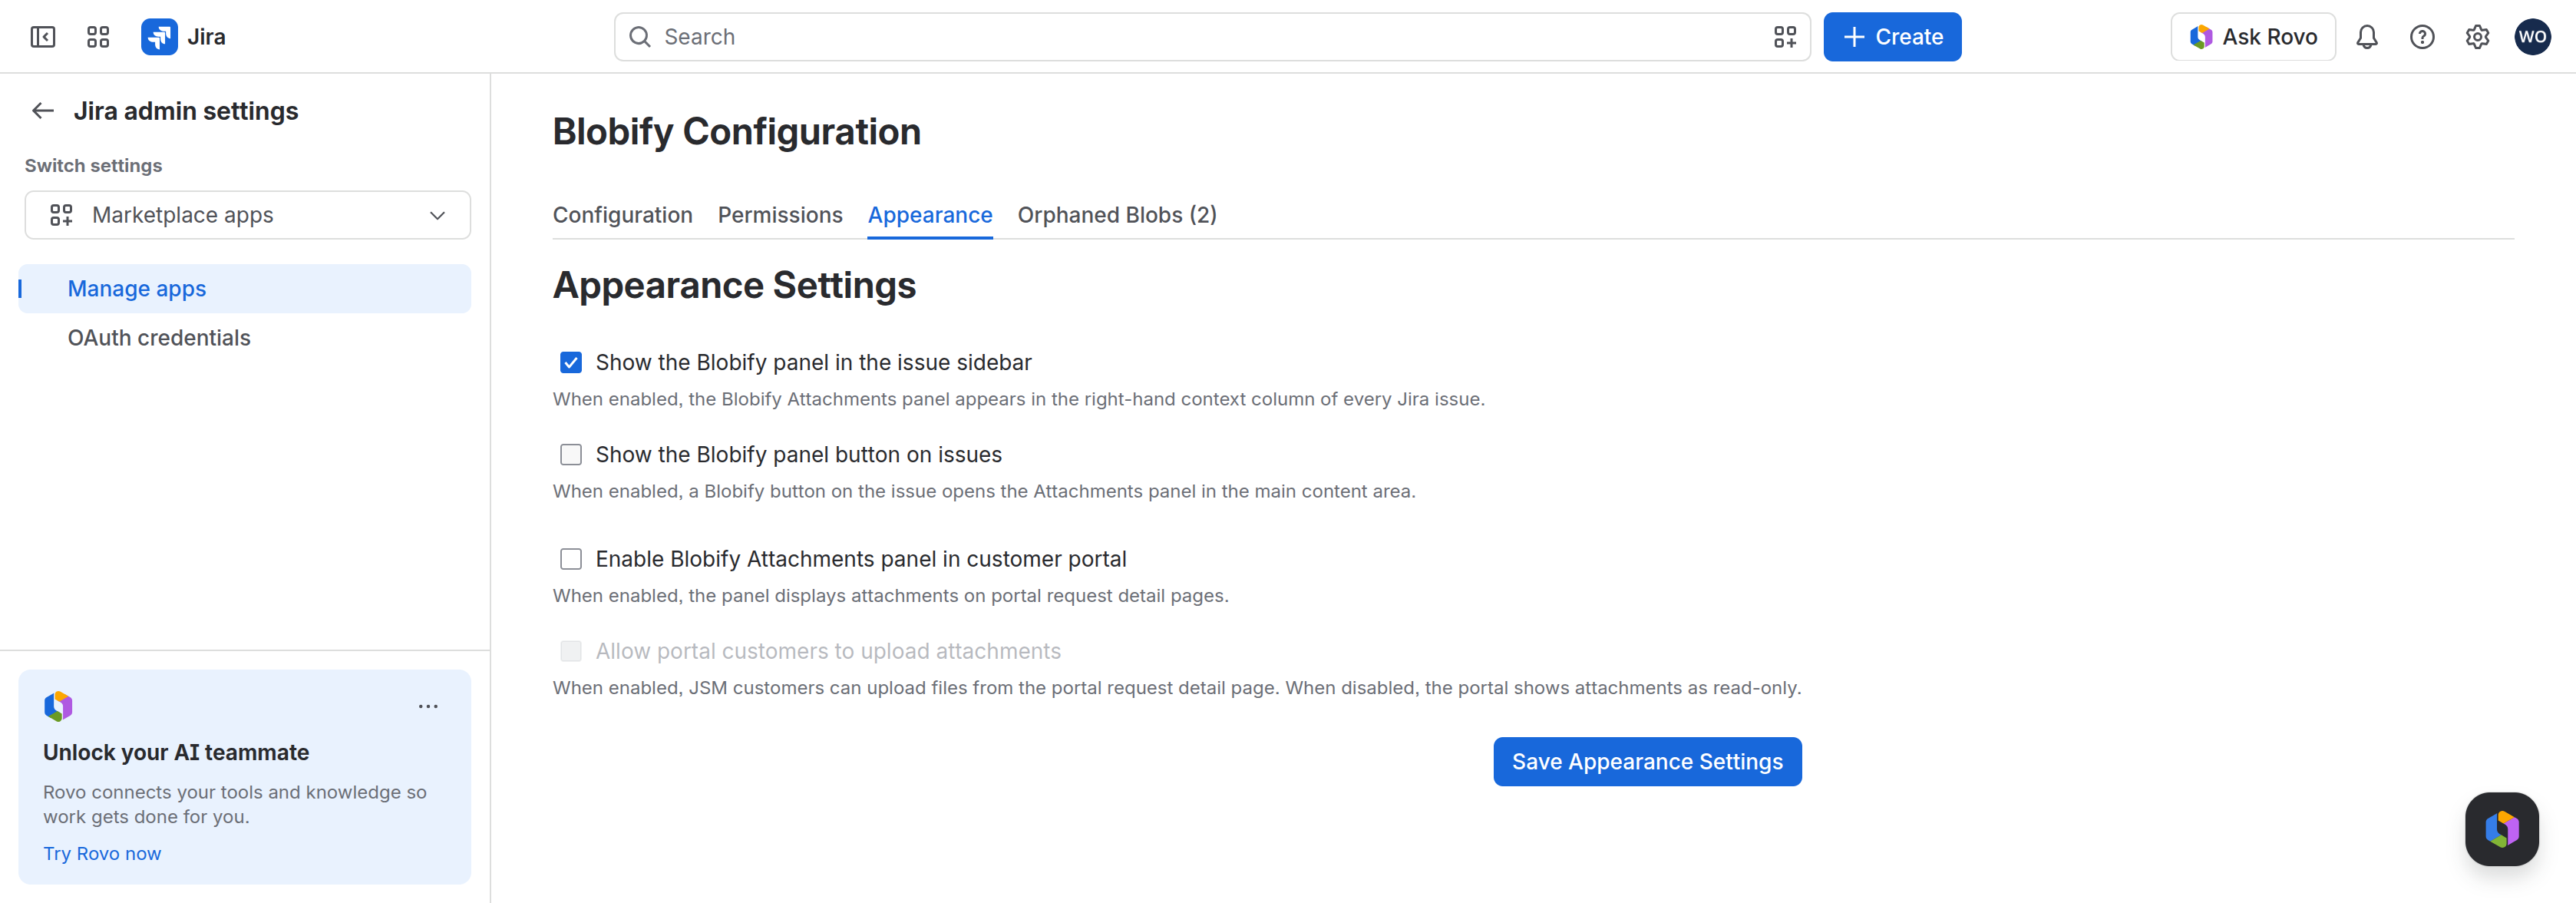Open the floating Rovo chat button
The height and width of the screenshot is (903, 2576).
[x=2501, y=828]
